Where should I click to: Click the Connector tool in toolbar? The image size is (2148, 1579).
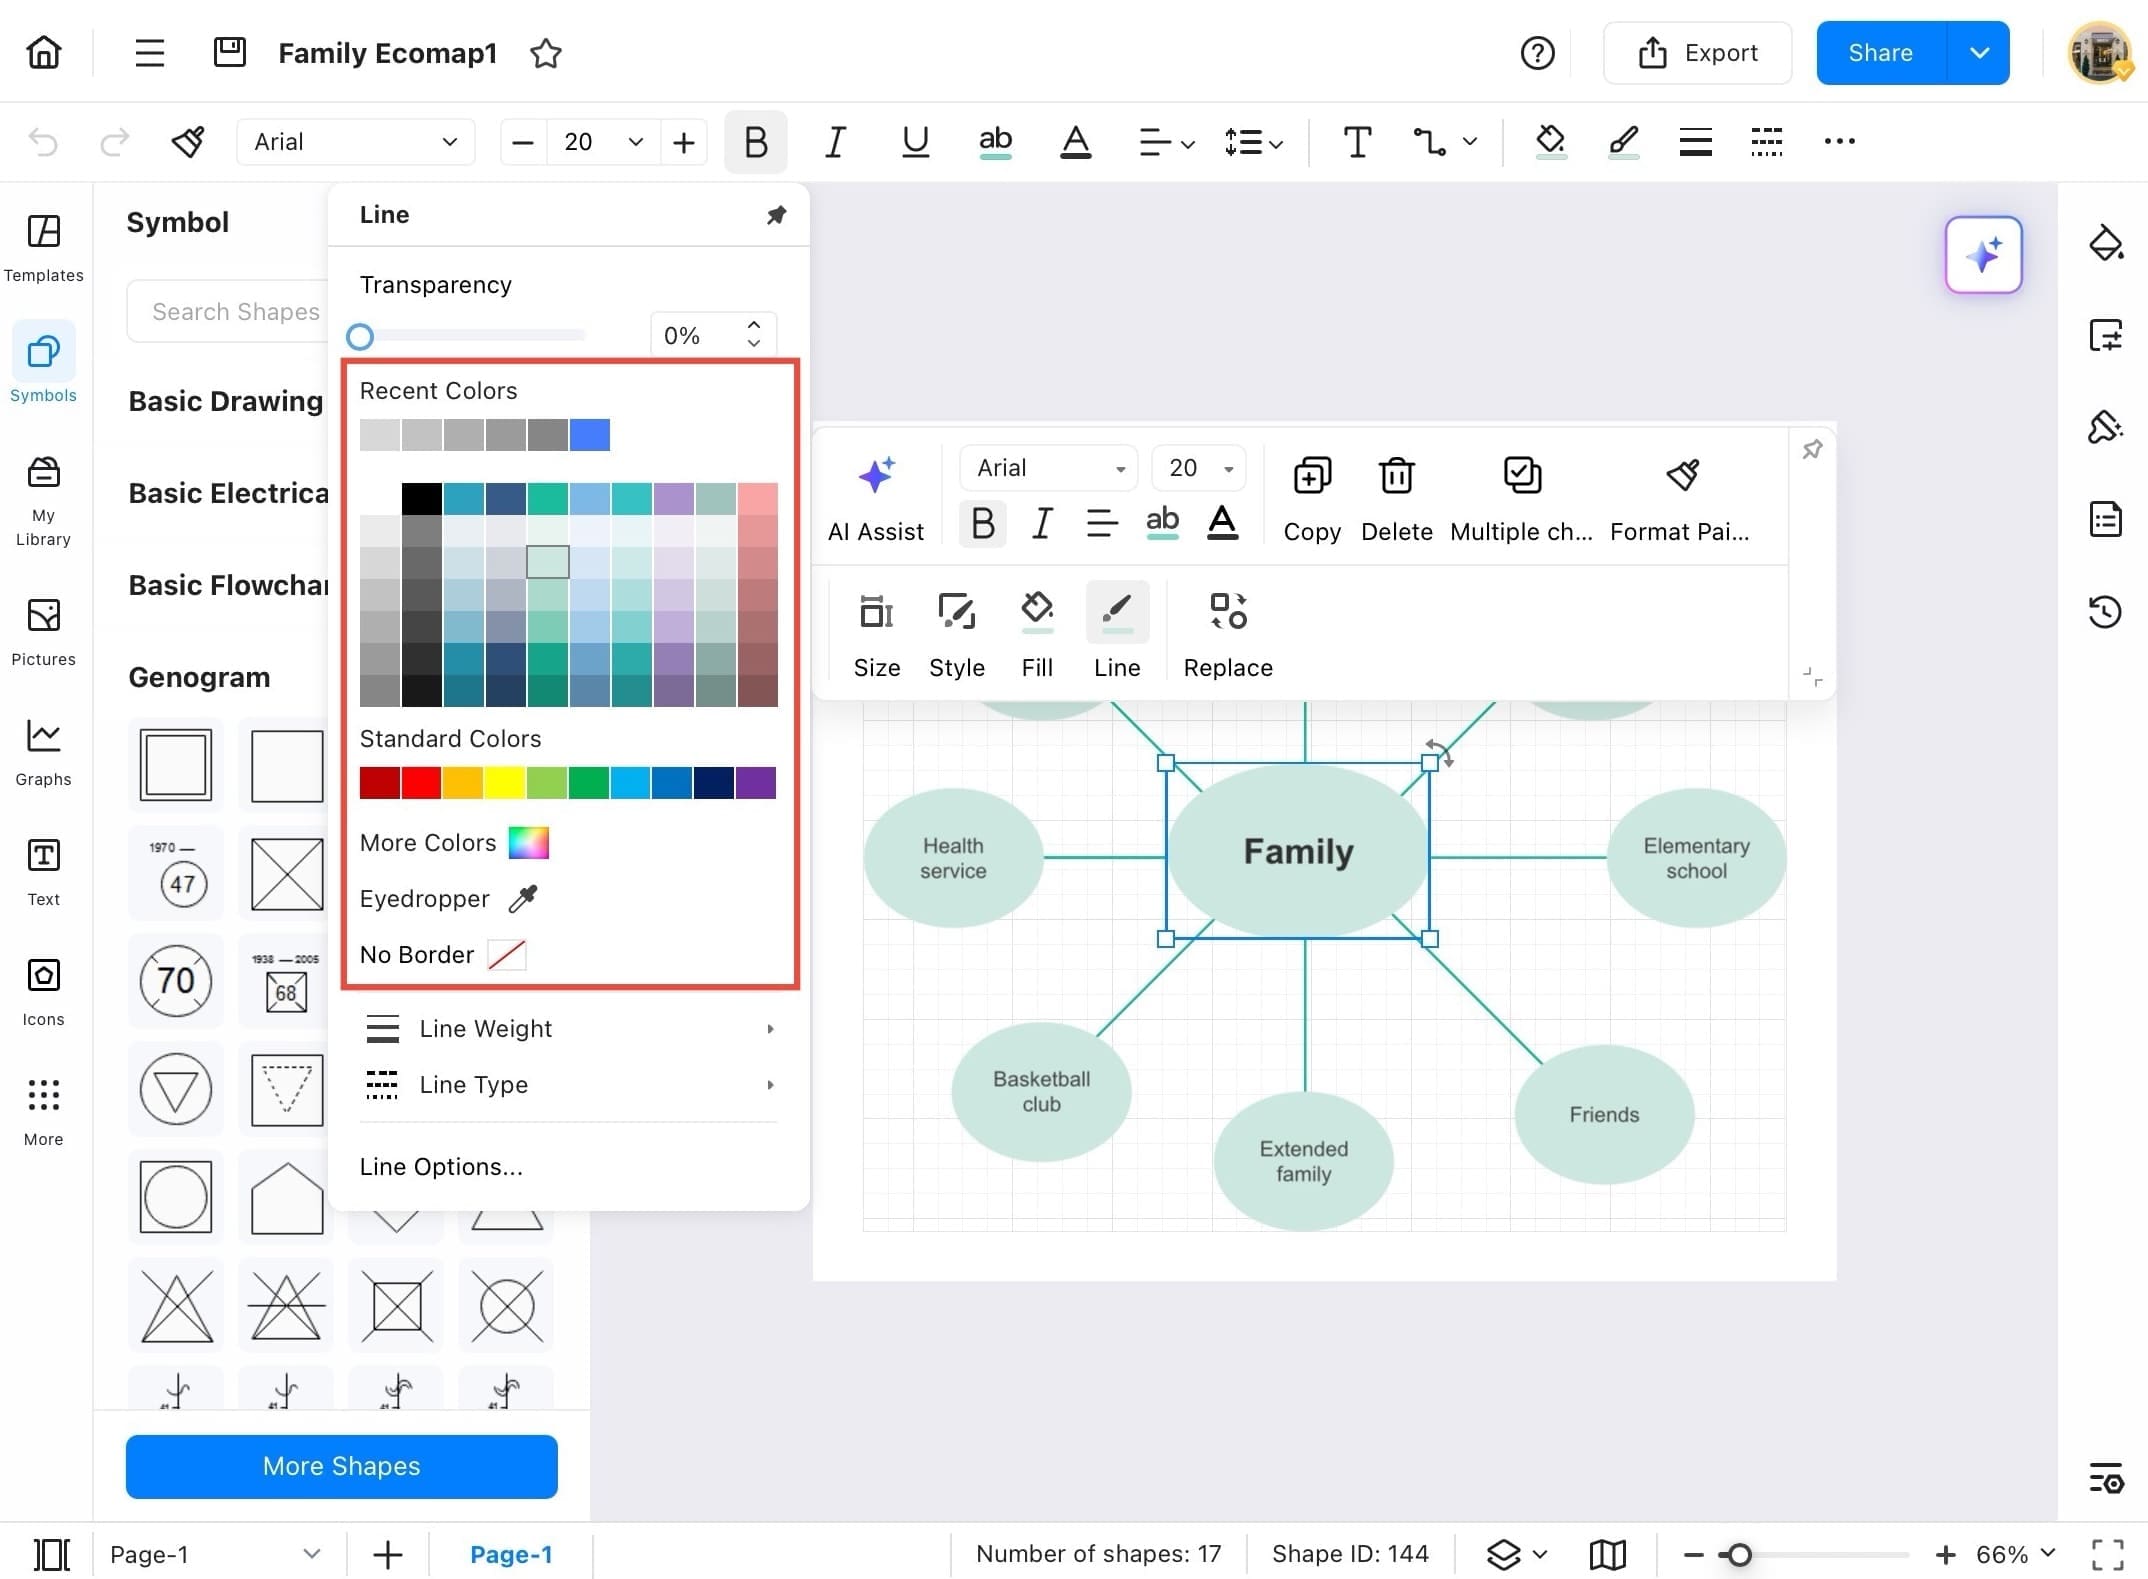tap(1429, 142)
